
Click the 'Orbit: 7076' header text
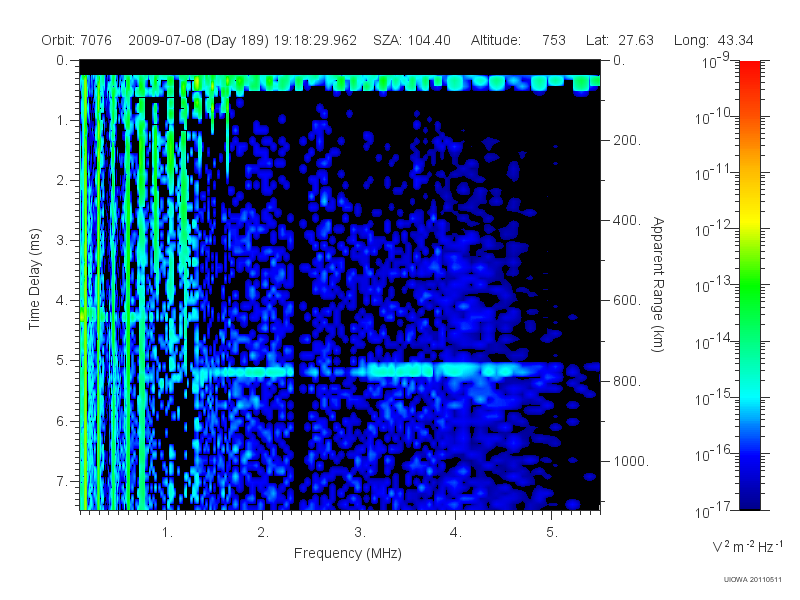point(76,40)
